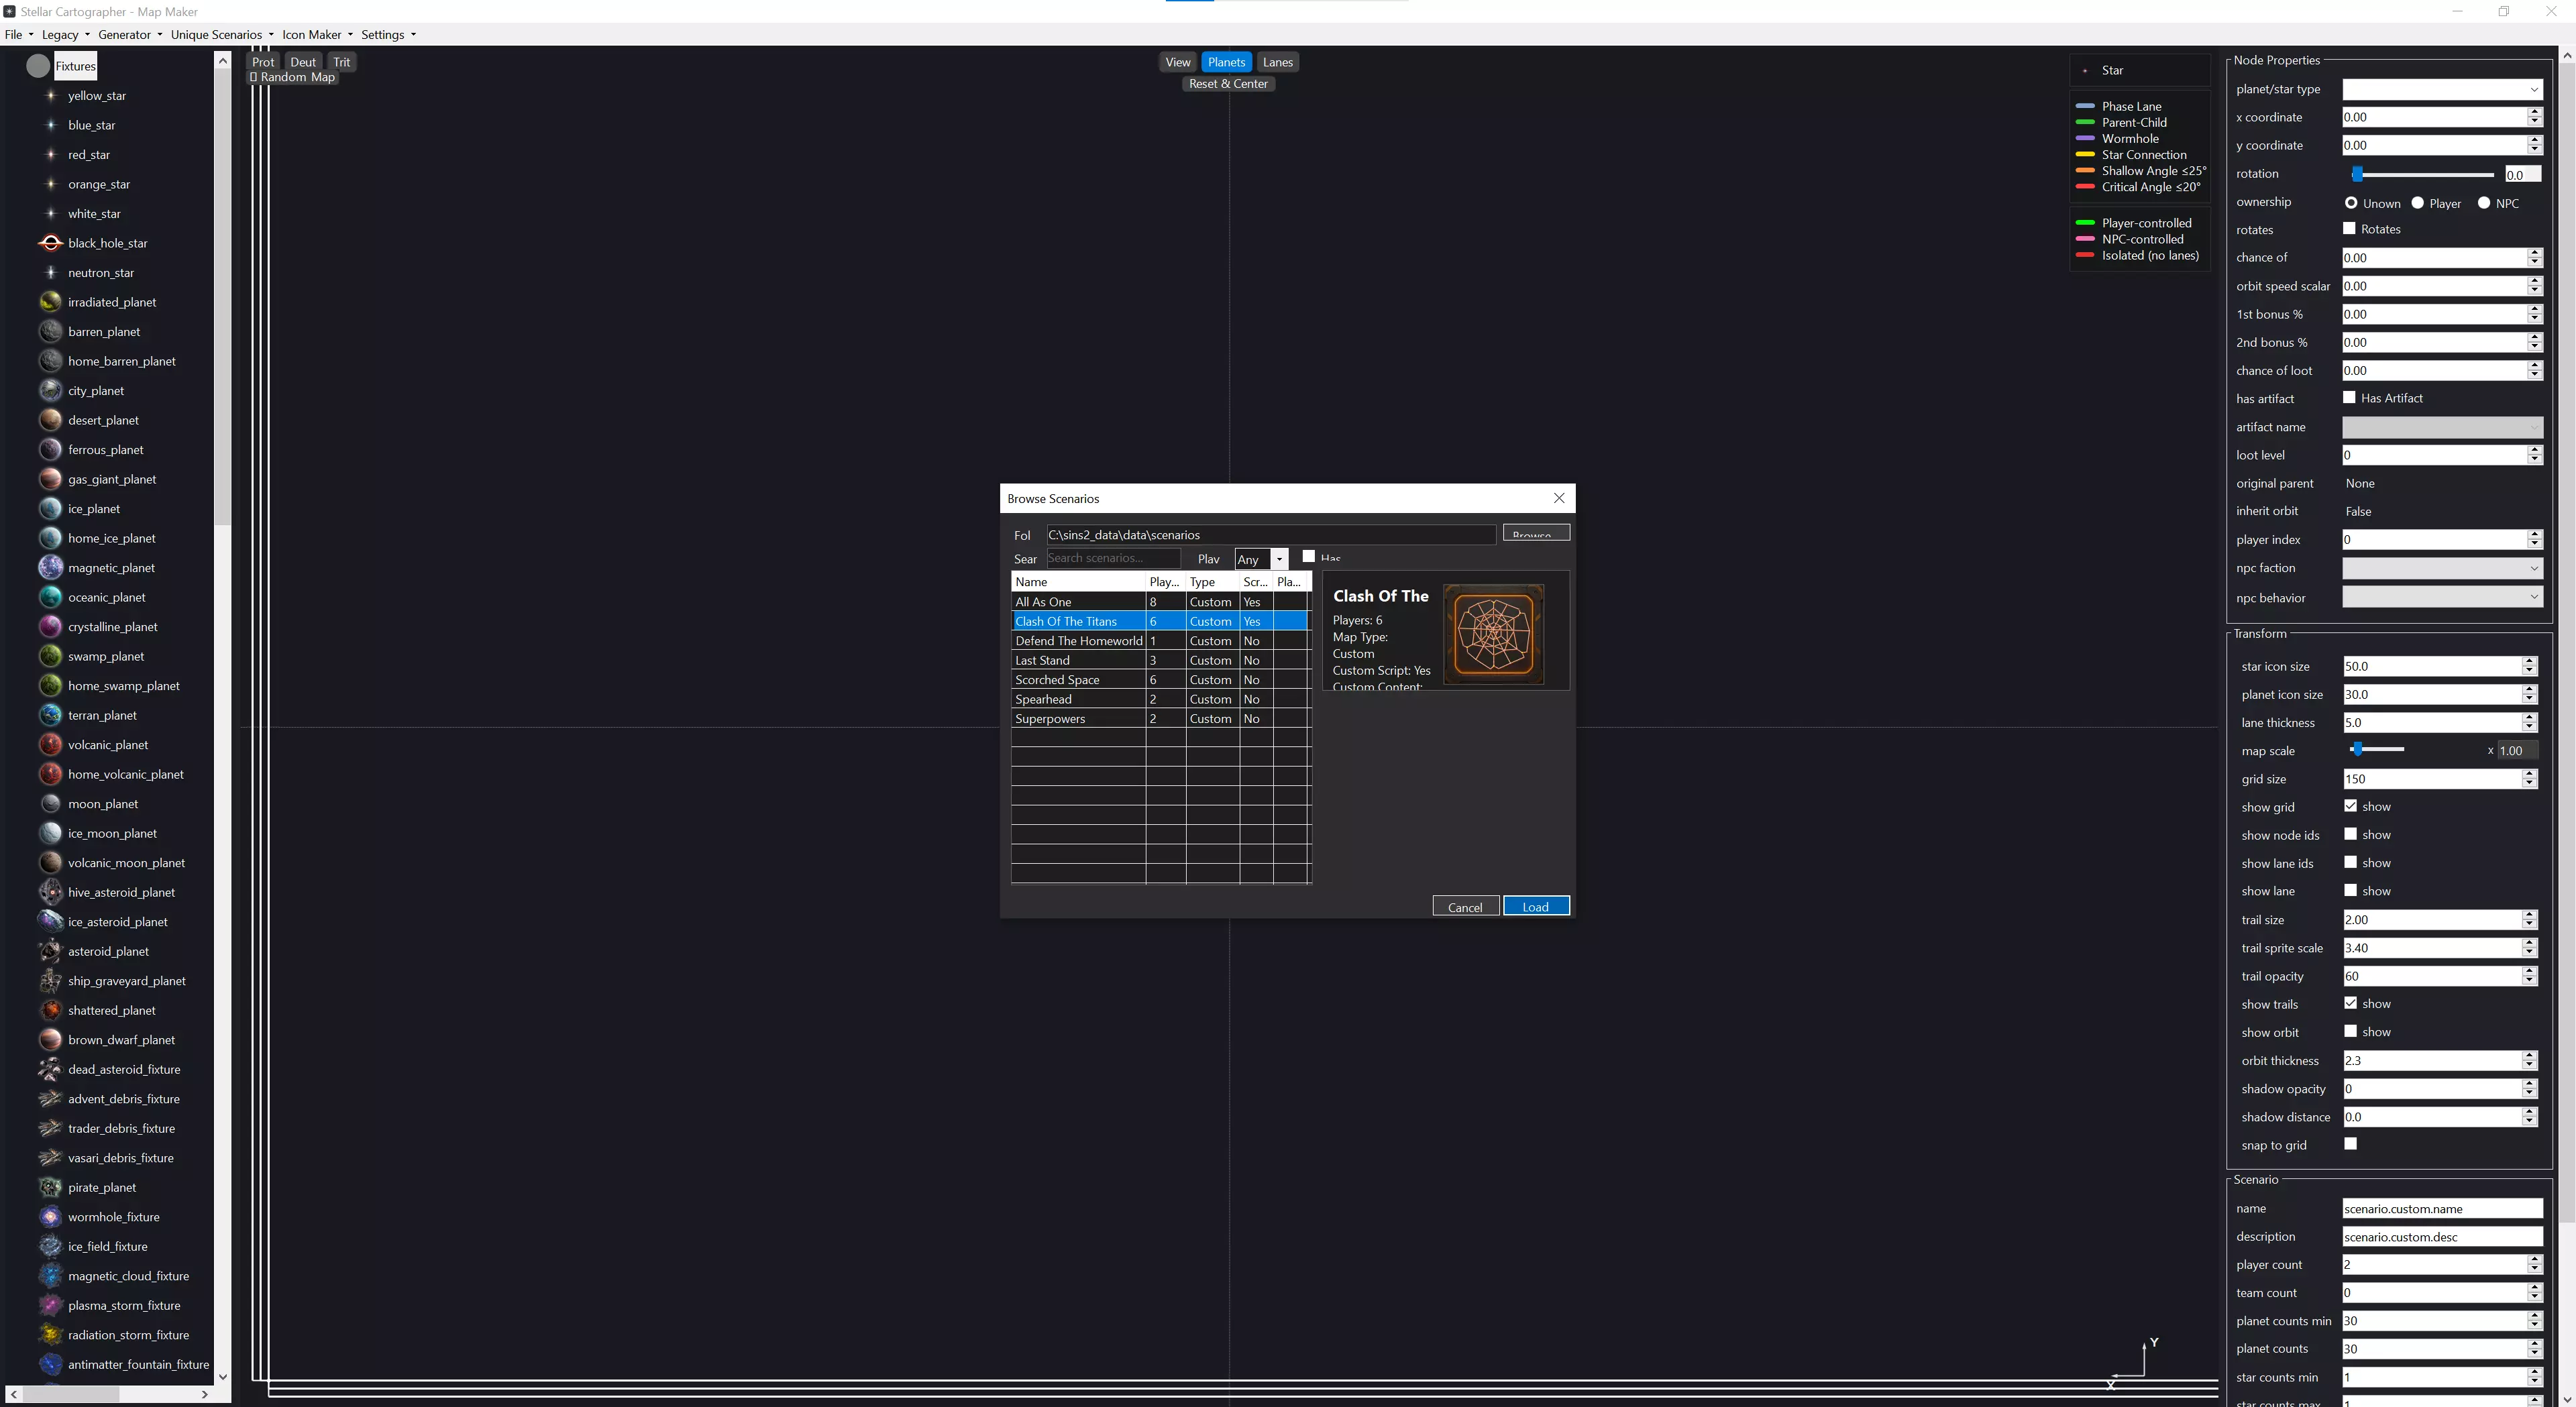
Task: Open the Unique Scenarios menu
Action: tap(221, 34)
